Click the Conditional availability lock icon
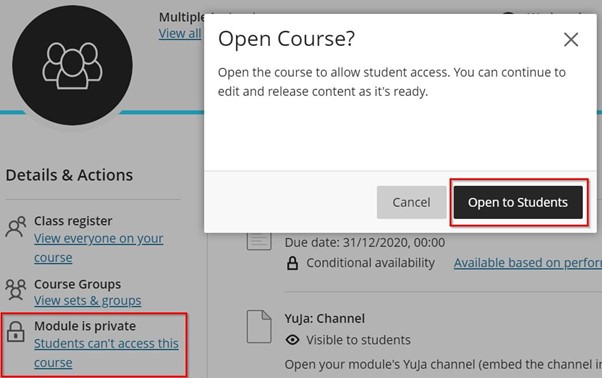The height and width of the screenshot is (378, 602). 292,263
